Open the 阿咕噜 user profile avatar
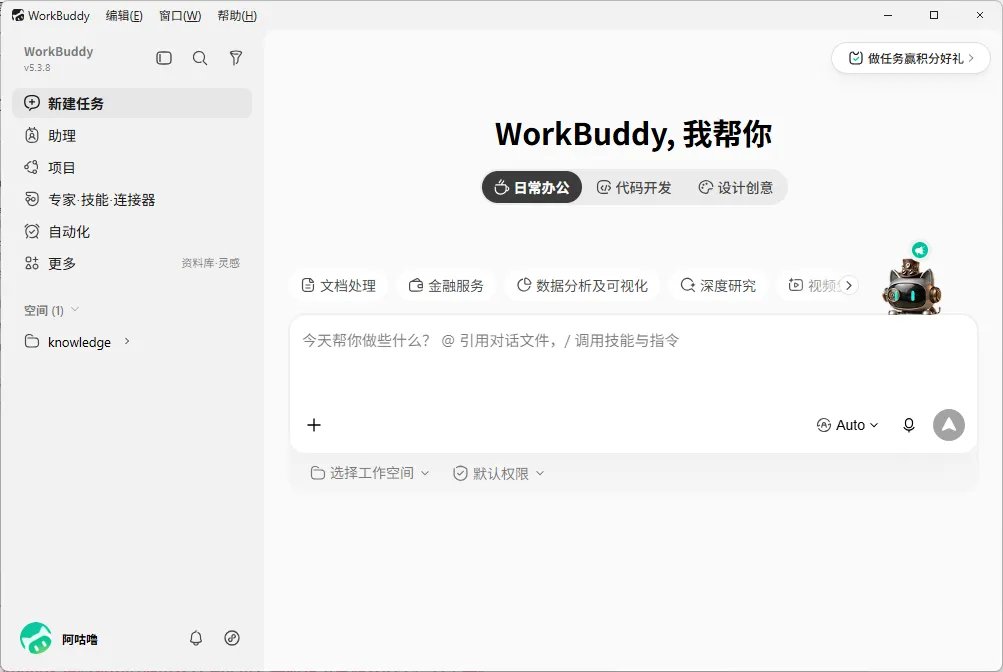 pos(36,638)
